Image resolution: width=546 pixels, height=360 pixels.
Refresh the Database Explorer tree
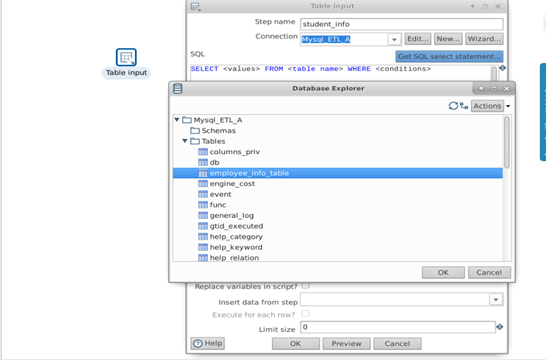453,106
